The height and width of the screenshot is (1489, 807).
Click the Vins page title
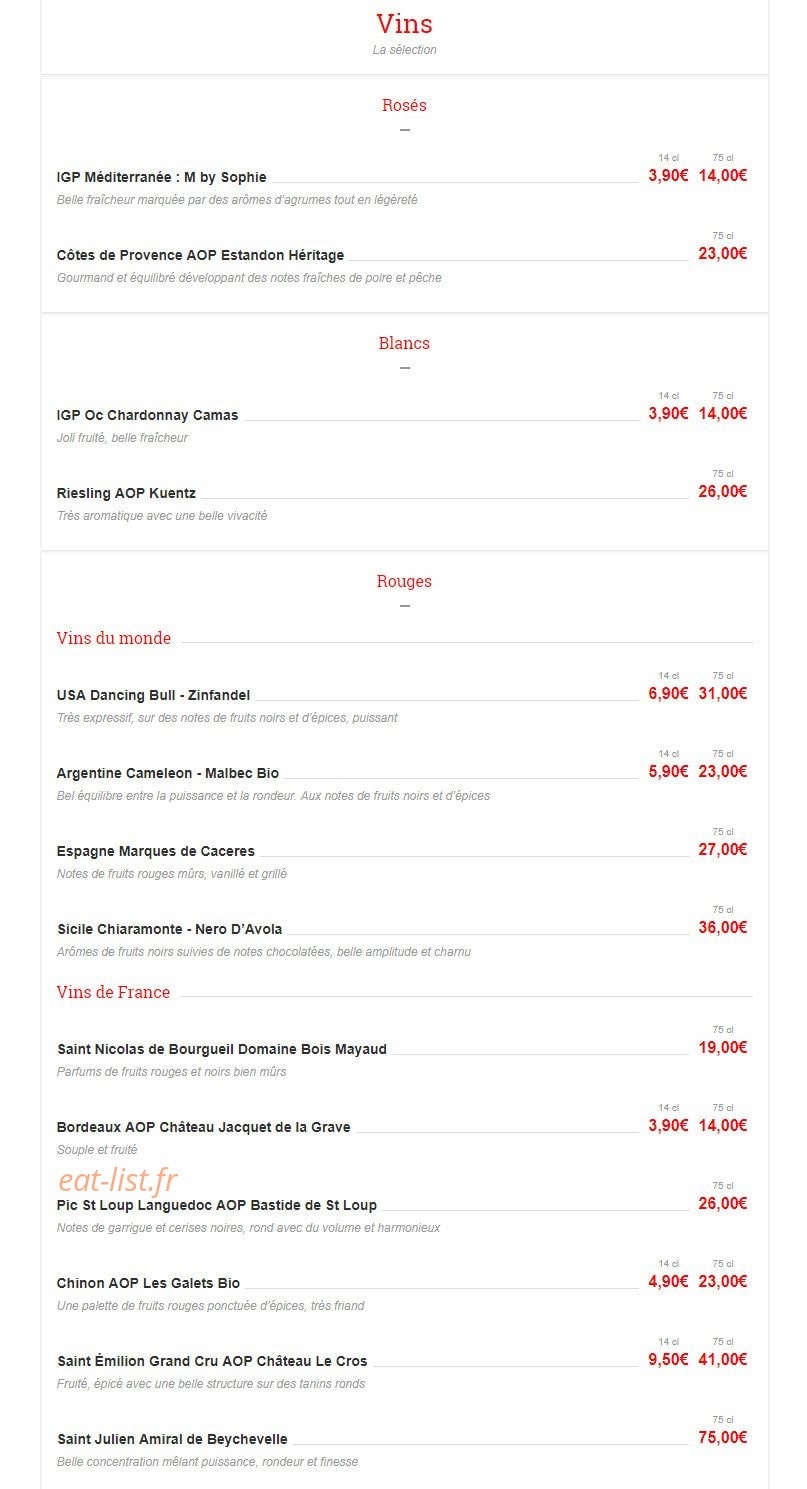point(404,24)
